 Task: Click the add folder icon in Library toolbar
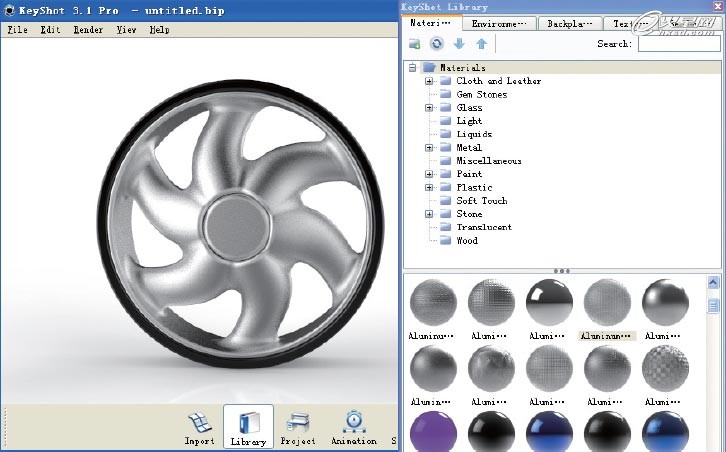click(x=415, y=44)
